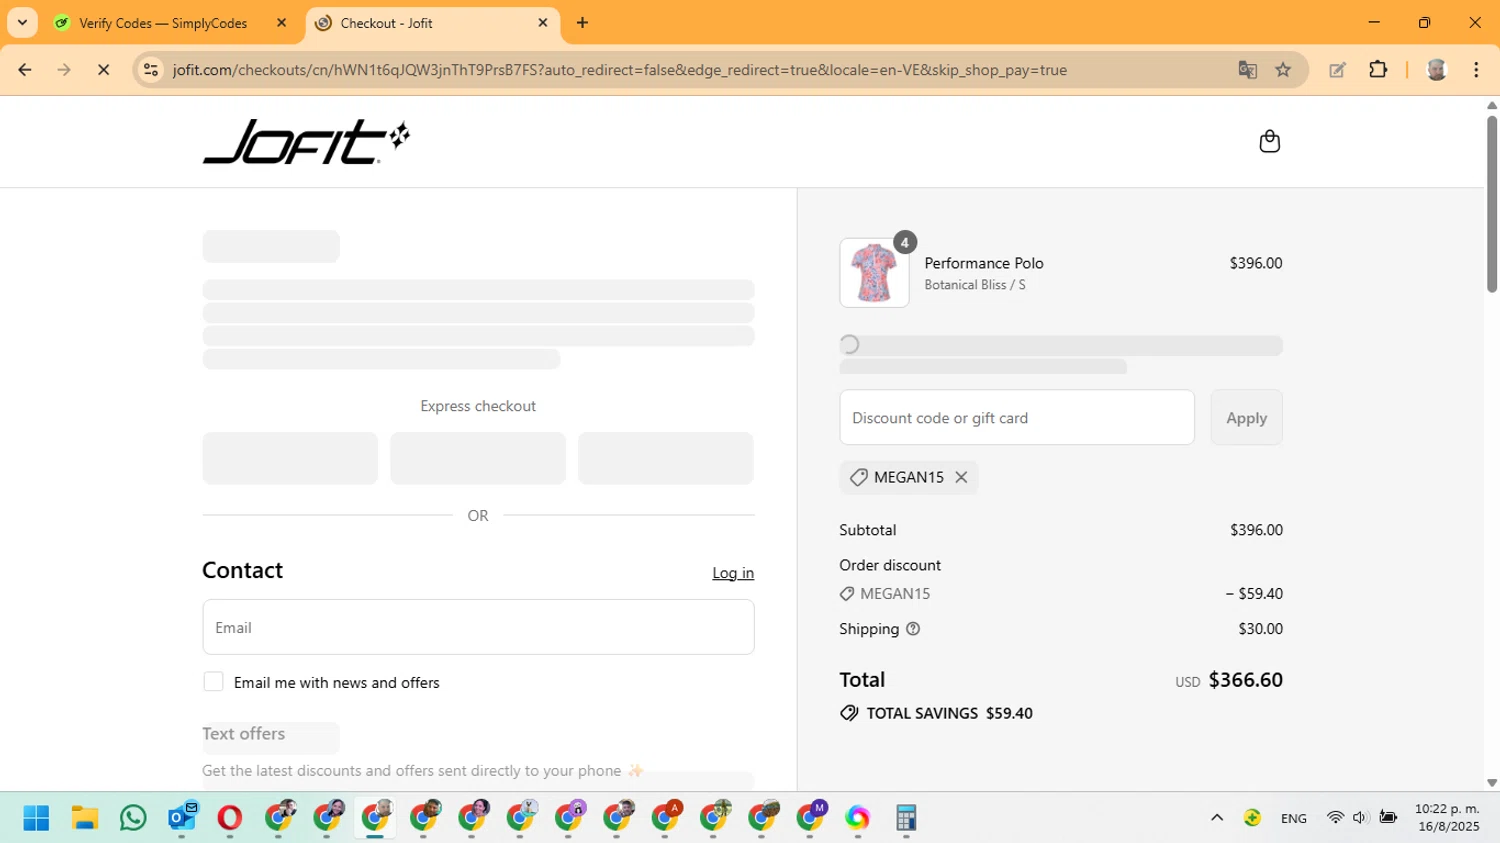
Task: Click the TOTAL SAVINGS $59.40 text
Action: pyautogui.click(x=949, y=713)
